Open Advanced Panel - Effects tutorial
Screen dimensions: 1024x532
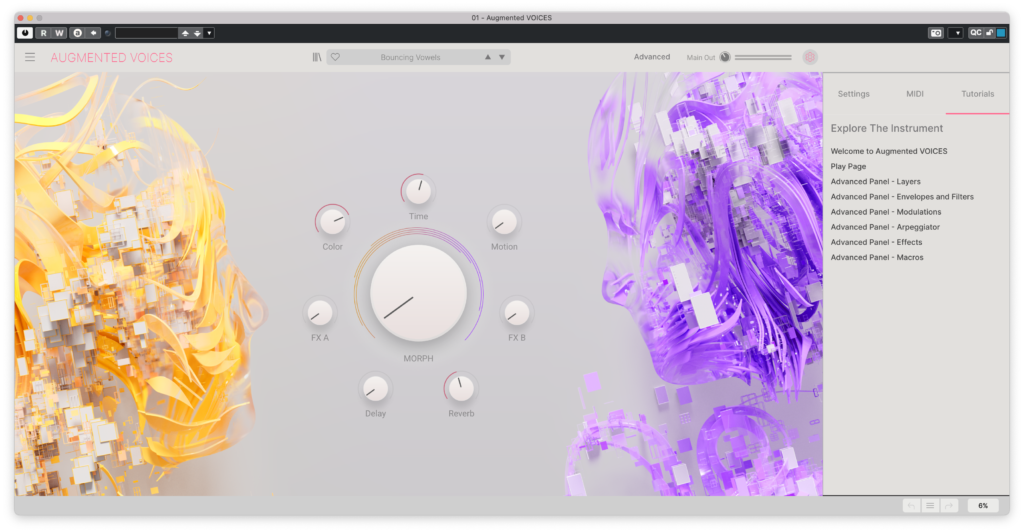click(x=876, y=242)
